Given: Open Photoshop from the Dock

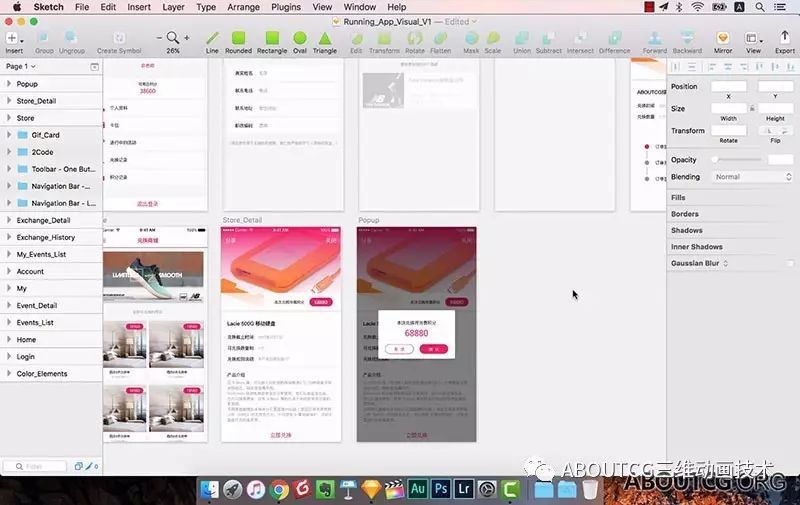Looking at the screenshot, I should [x=441, y=489].
